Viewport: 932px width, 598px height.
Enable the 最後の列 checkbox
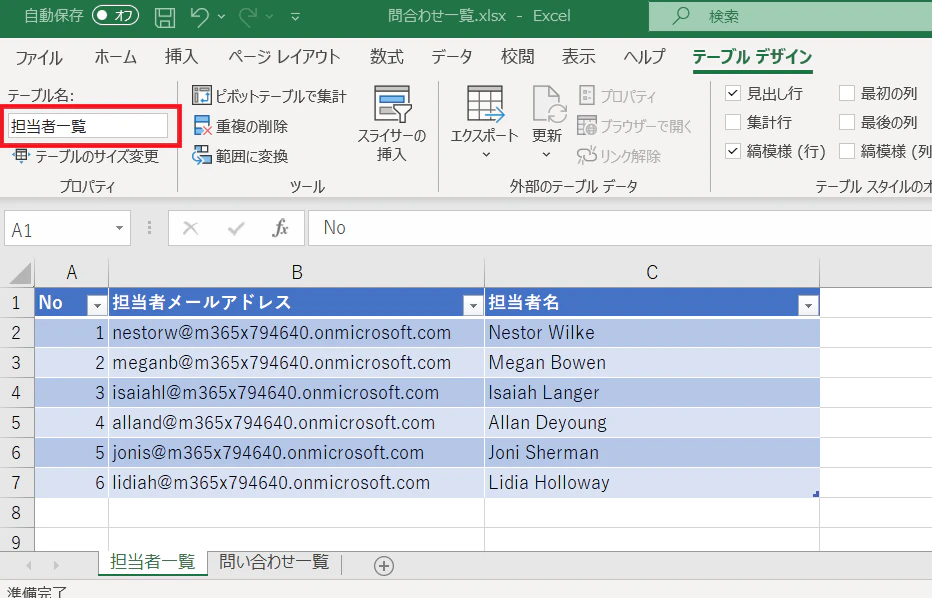(x=846, y=122)
